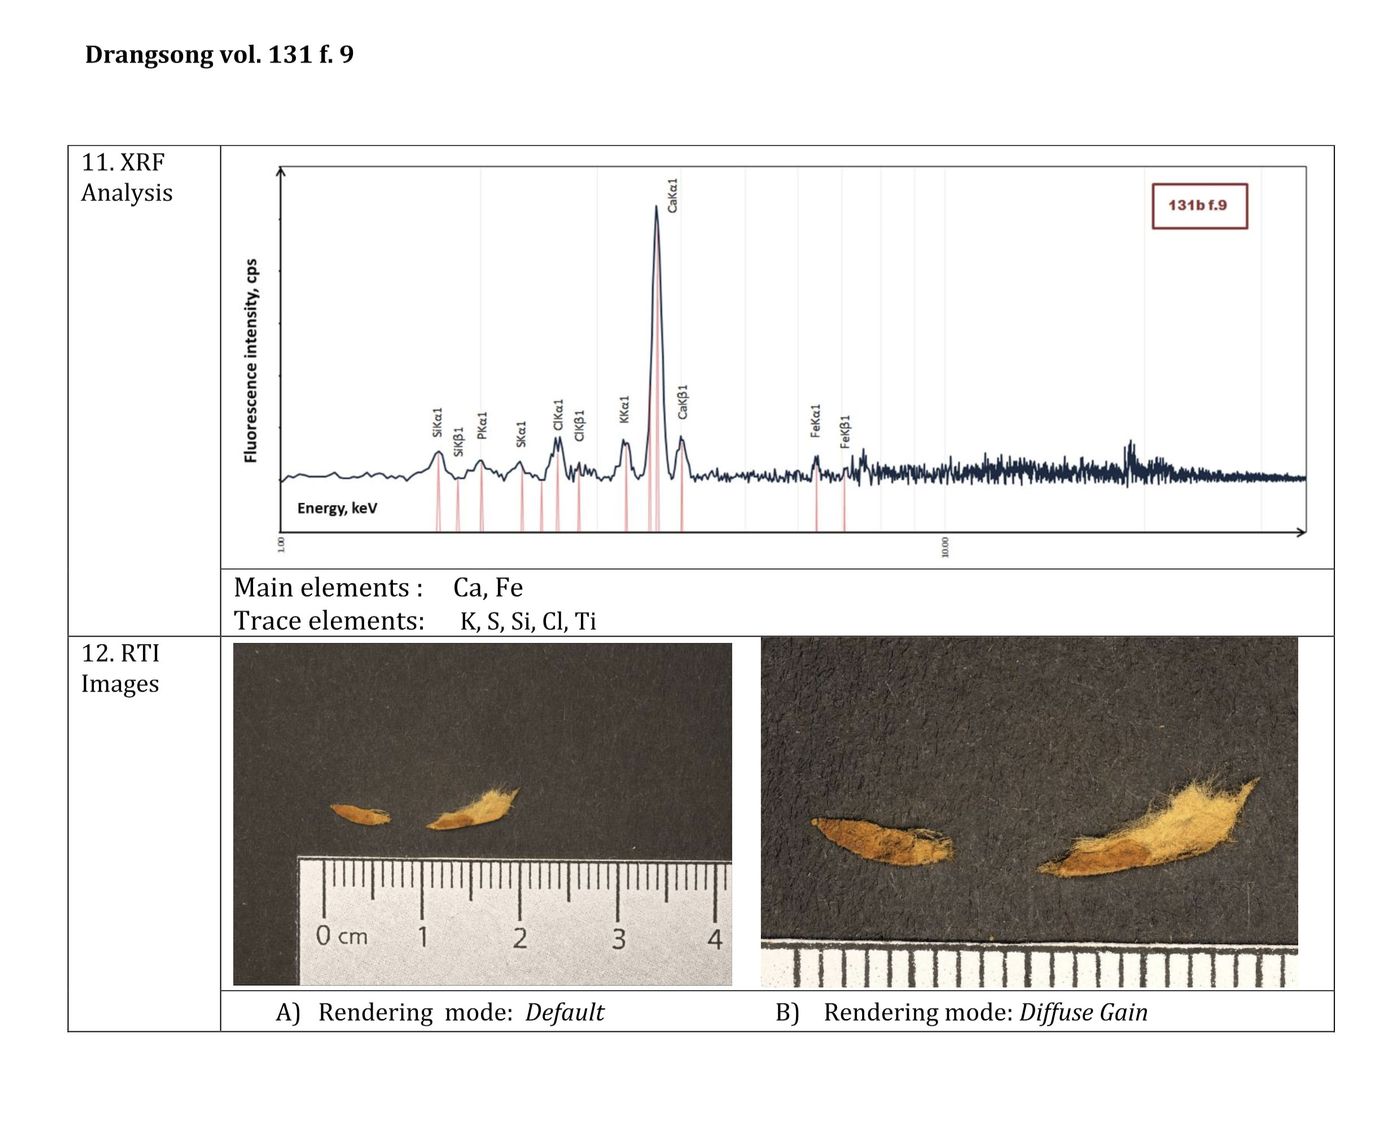
Task: Click the KKα1 peak label
Action: pyautogui.click(x=624, y=409)
